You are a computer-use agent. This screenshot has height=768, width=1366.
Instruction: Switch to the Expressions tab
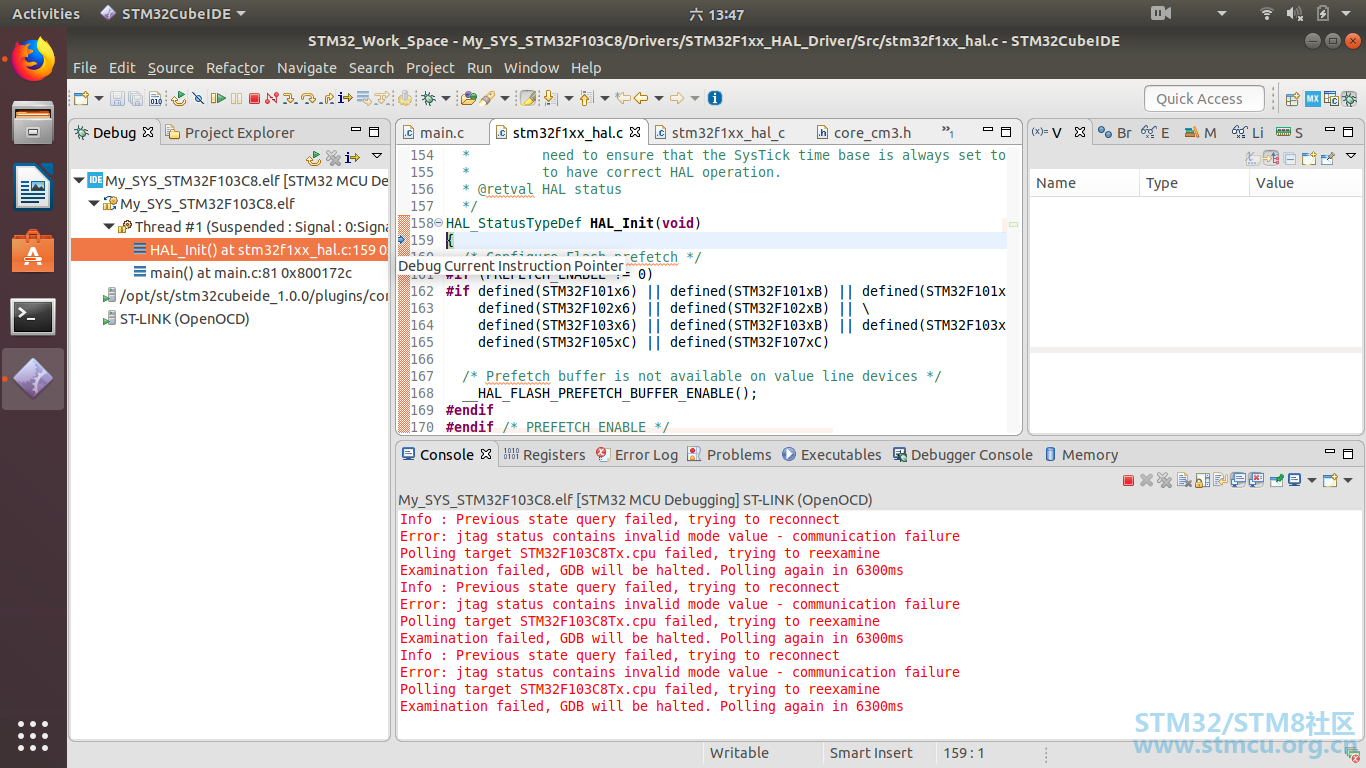click(1155, 132)
